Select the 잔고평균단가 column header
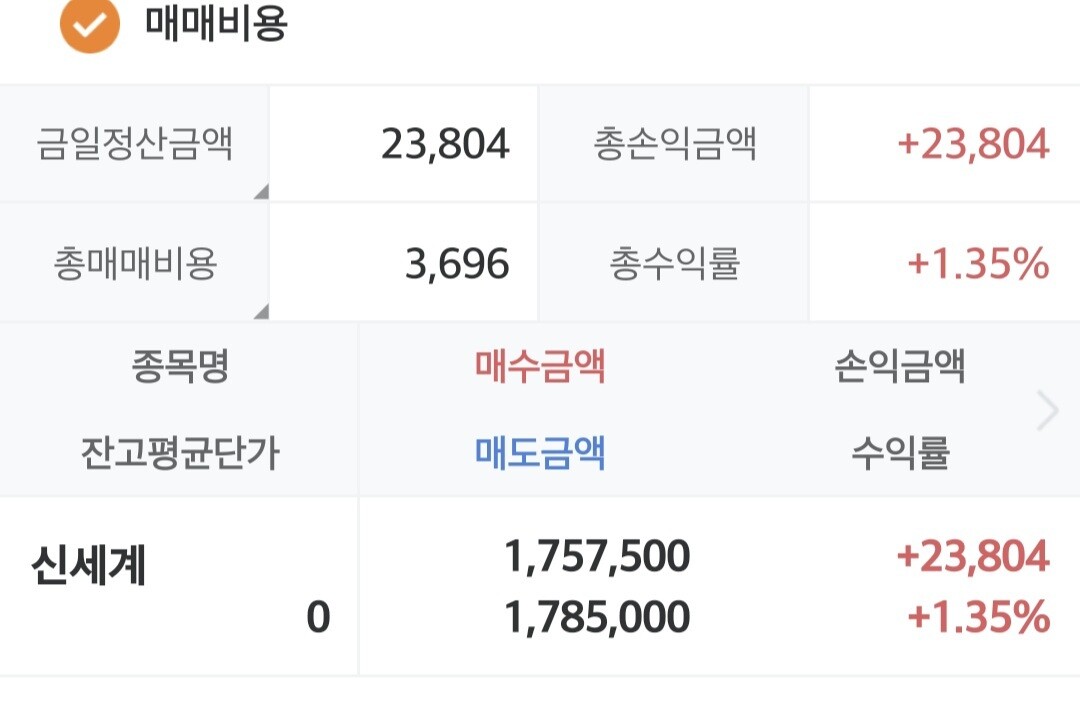Image resolution: width=1080 pixels, height=703 pixels. pos(180,453)
